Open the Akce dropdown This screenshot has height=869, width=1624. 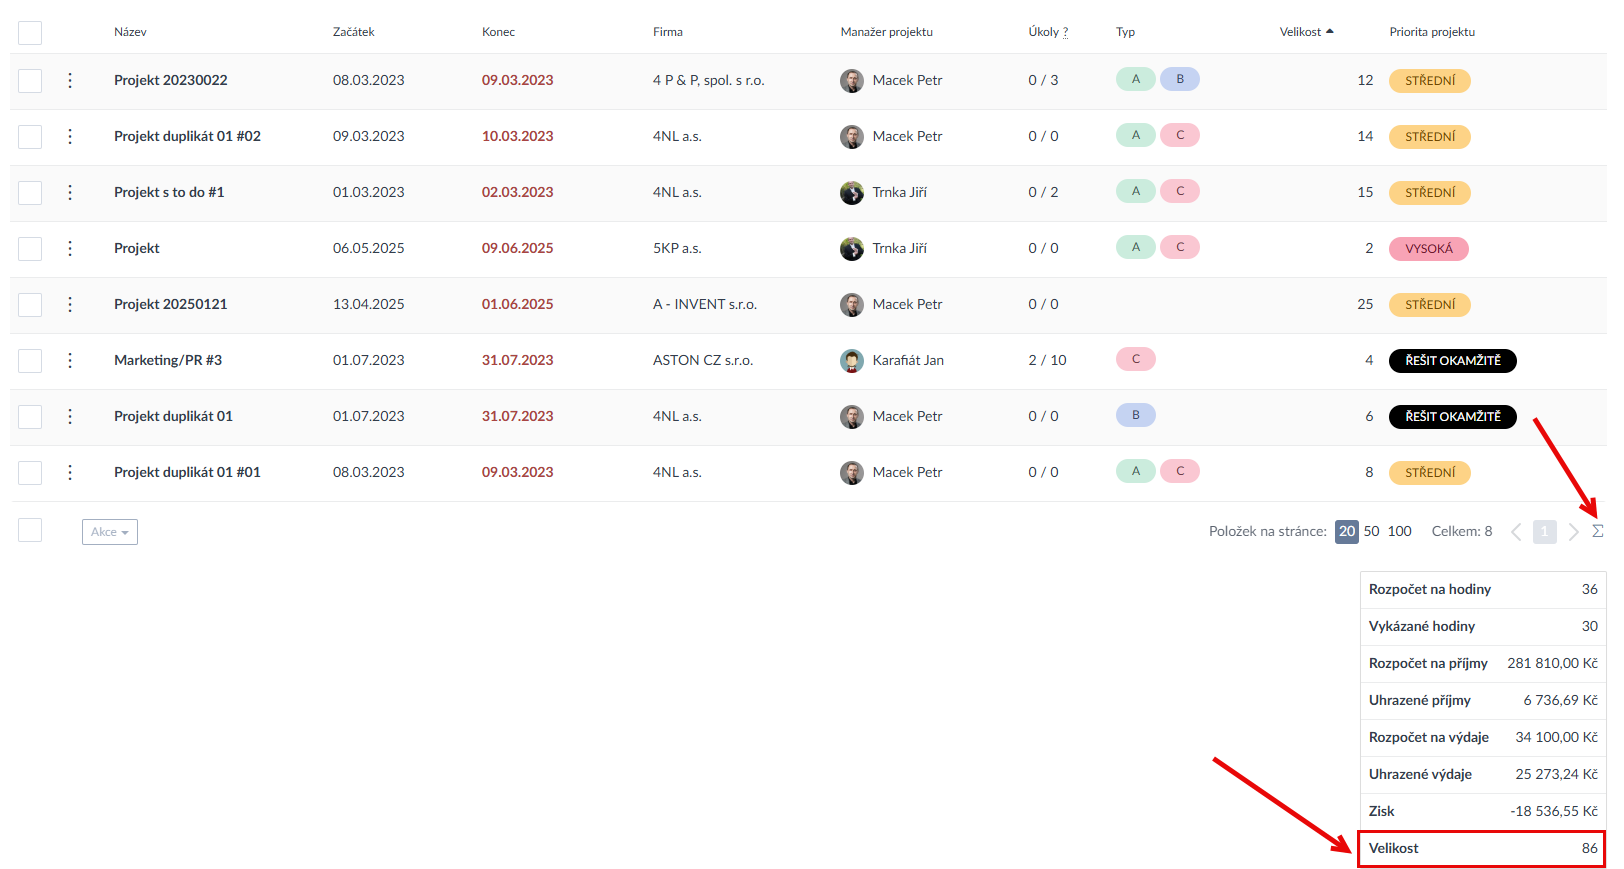[x=110, y=532]
